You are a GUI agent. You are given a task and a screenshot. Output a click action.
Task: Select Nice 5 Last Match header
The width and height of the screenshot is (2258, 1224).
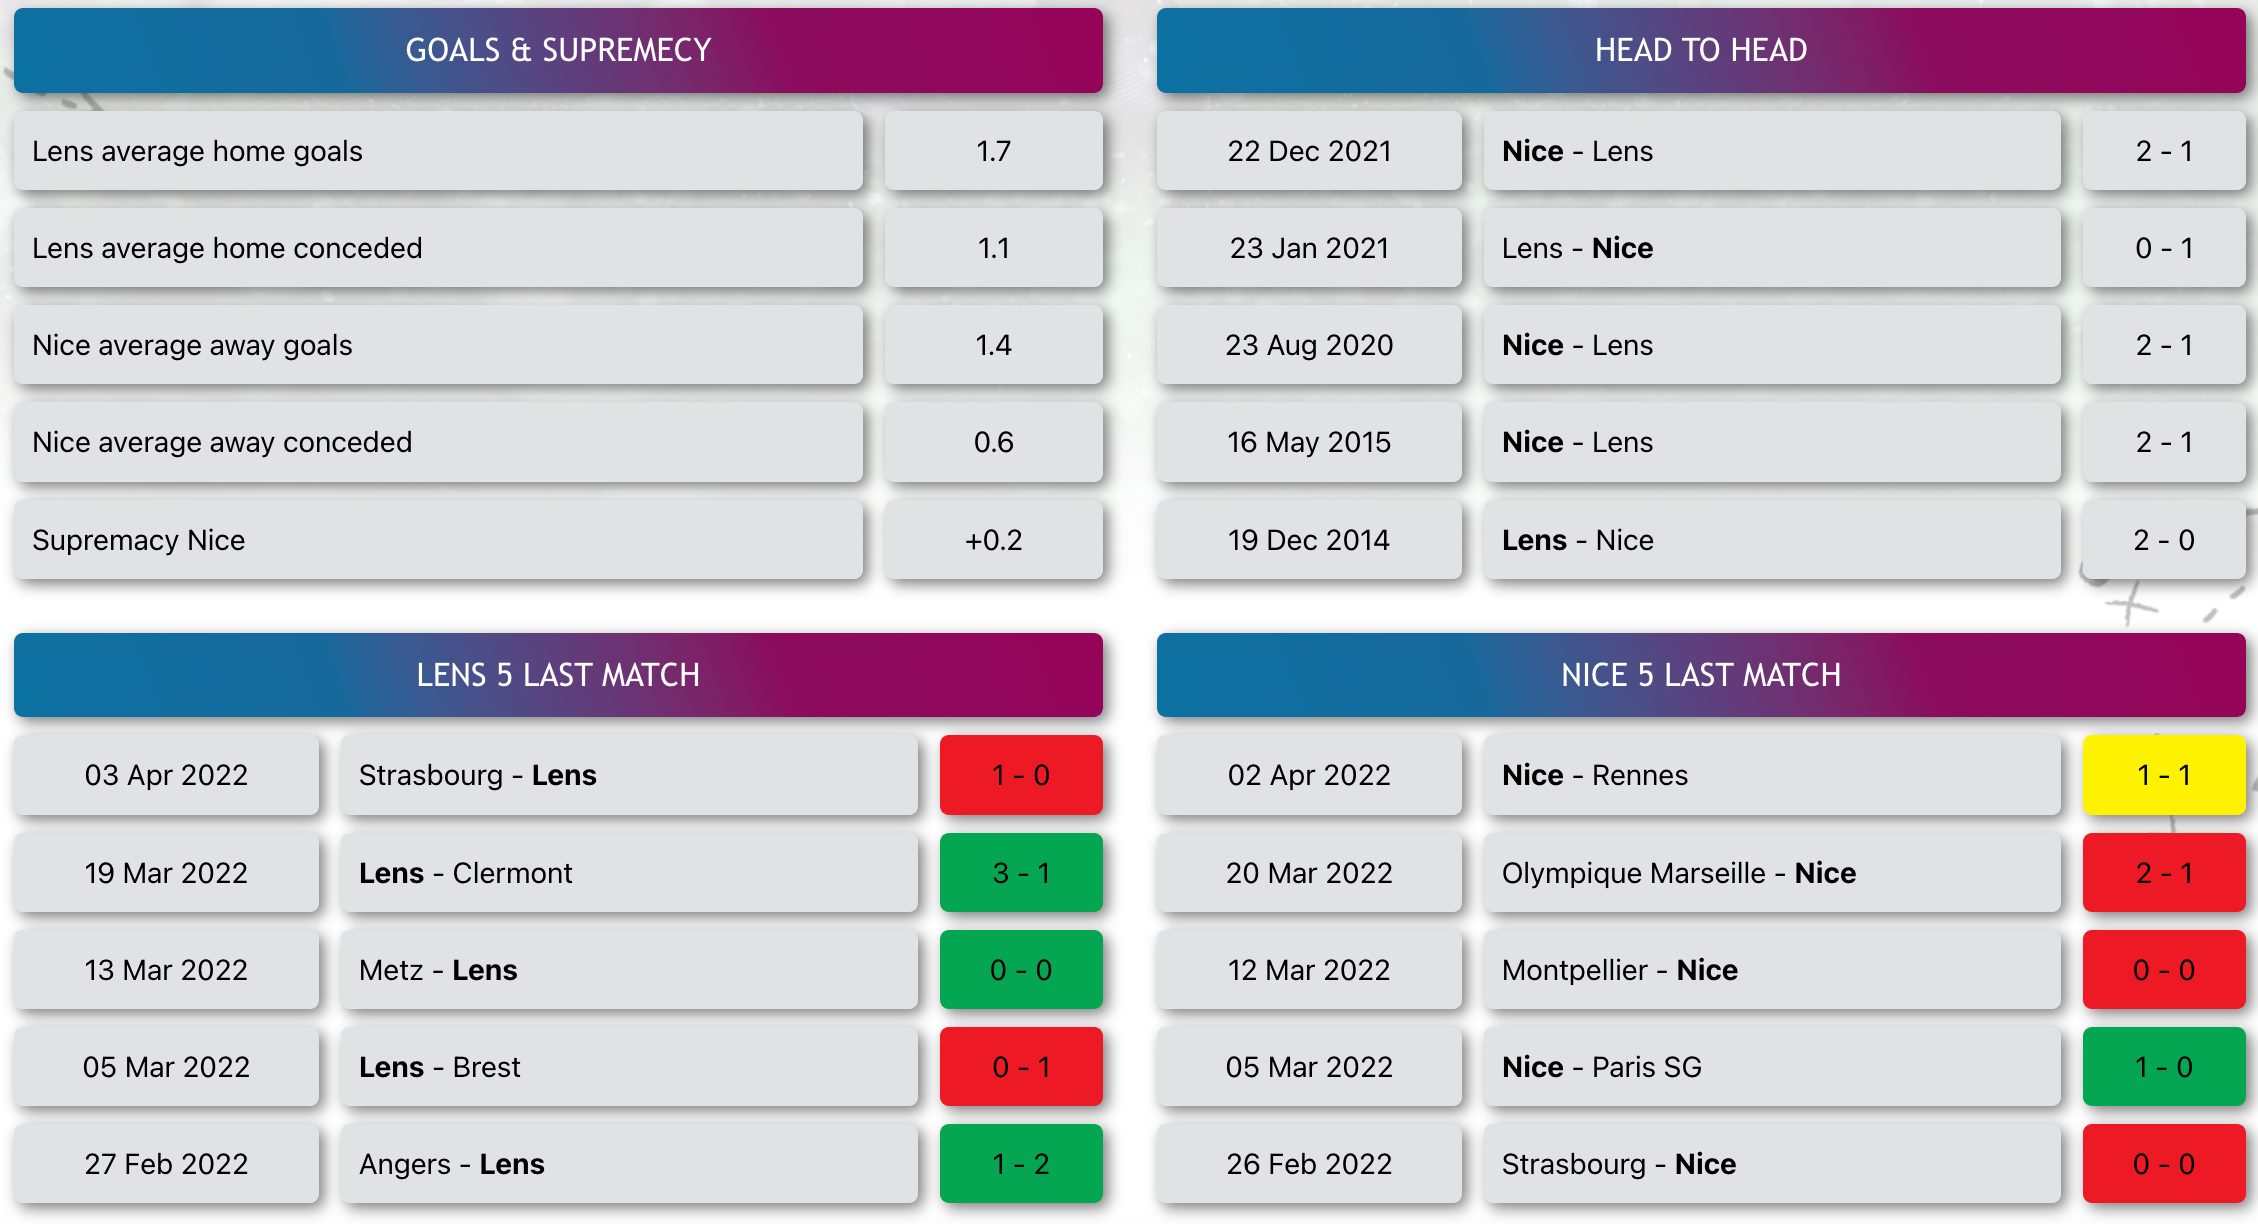1701,675
